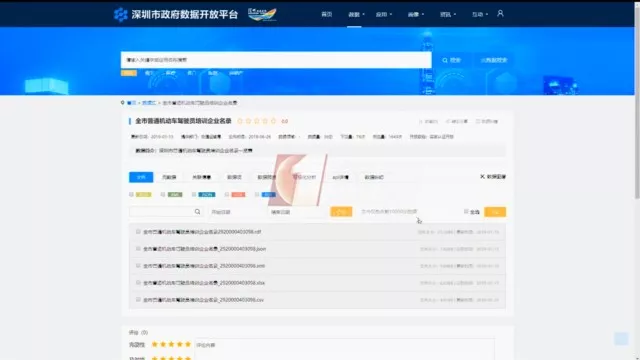Click the Shenzhen open data platform logo
Screen dimensions: 640x360
[176, 14]
